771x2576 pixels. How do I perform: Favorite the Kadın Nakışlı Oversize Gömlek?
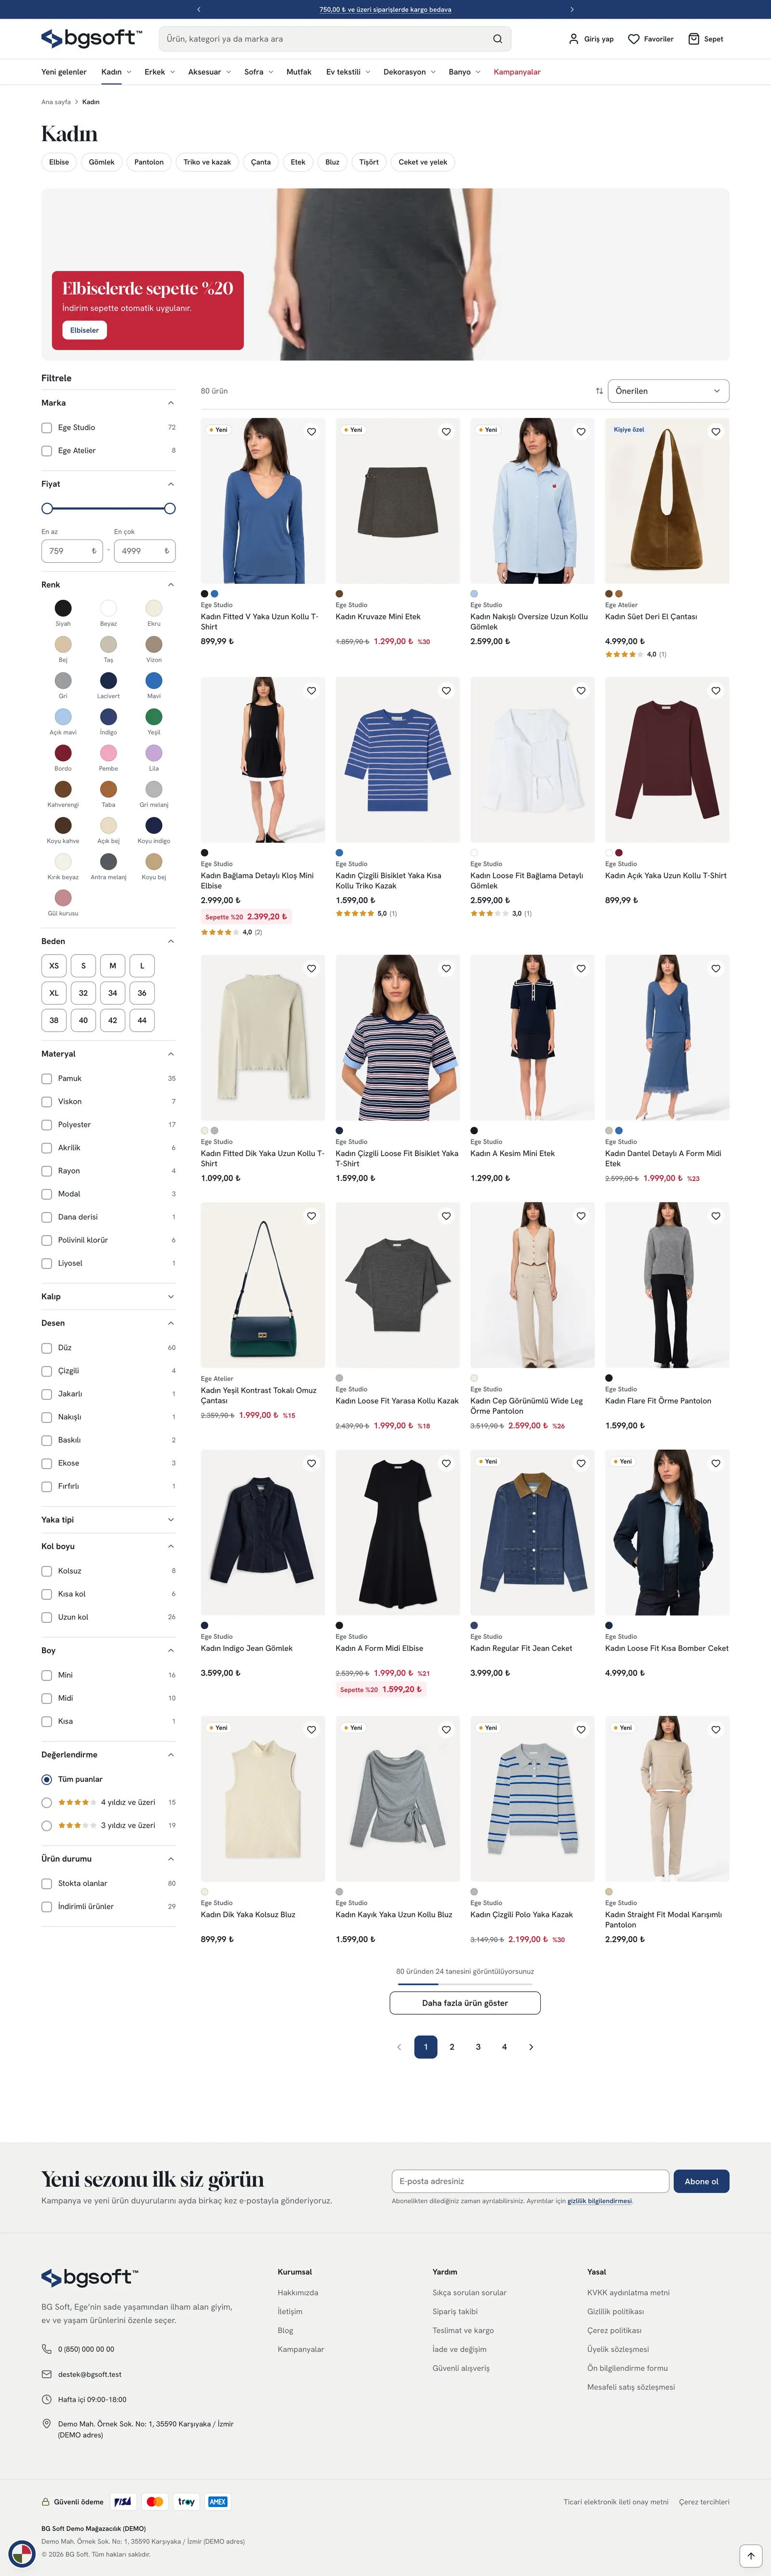point(581,432)
